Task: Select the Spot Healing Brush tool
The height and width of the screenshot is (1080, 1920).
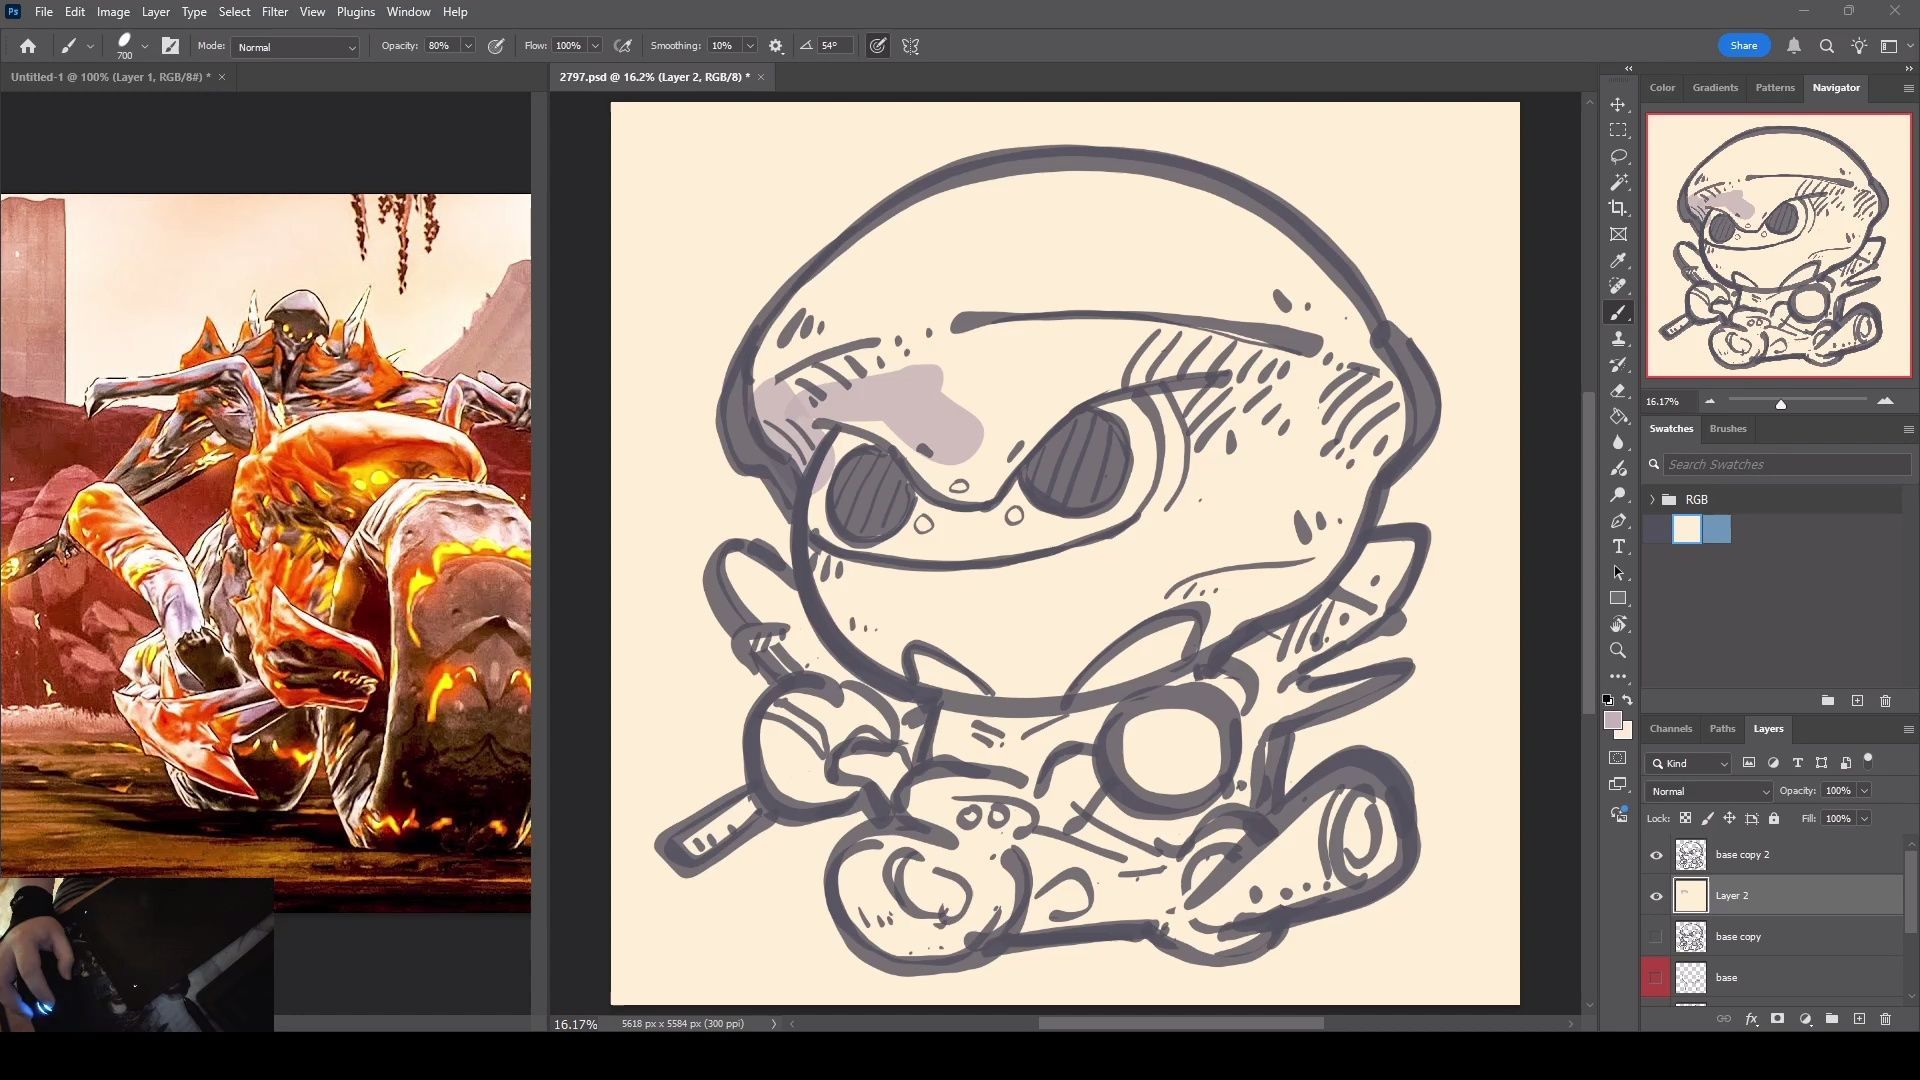Action: 1618,286
